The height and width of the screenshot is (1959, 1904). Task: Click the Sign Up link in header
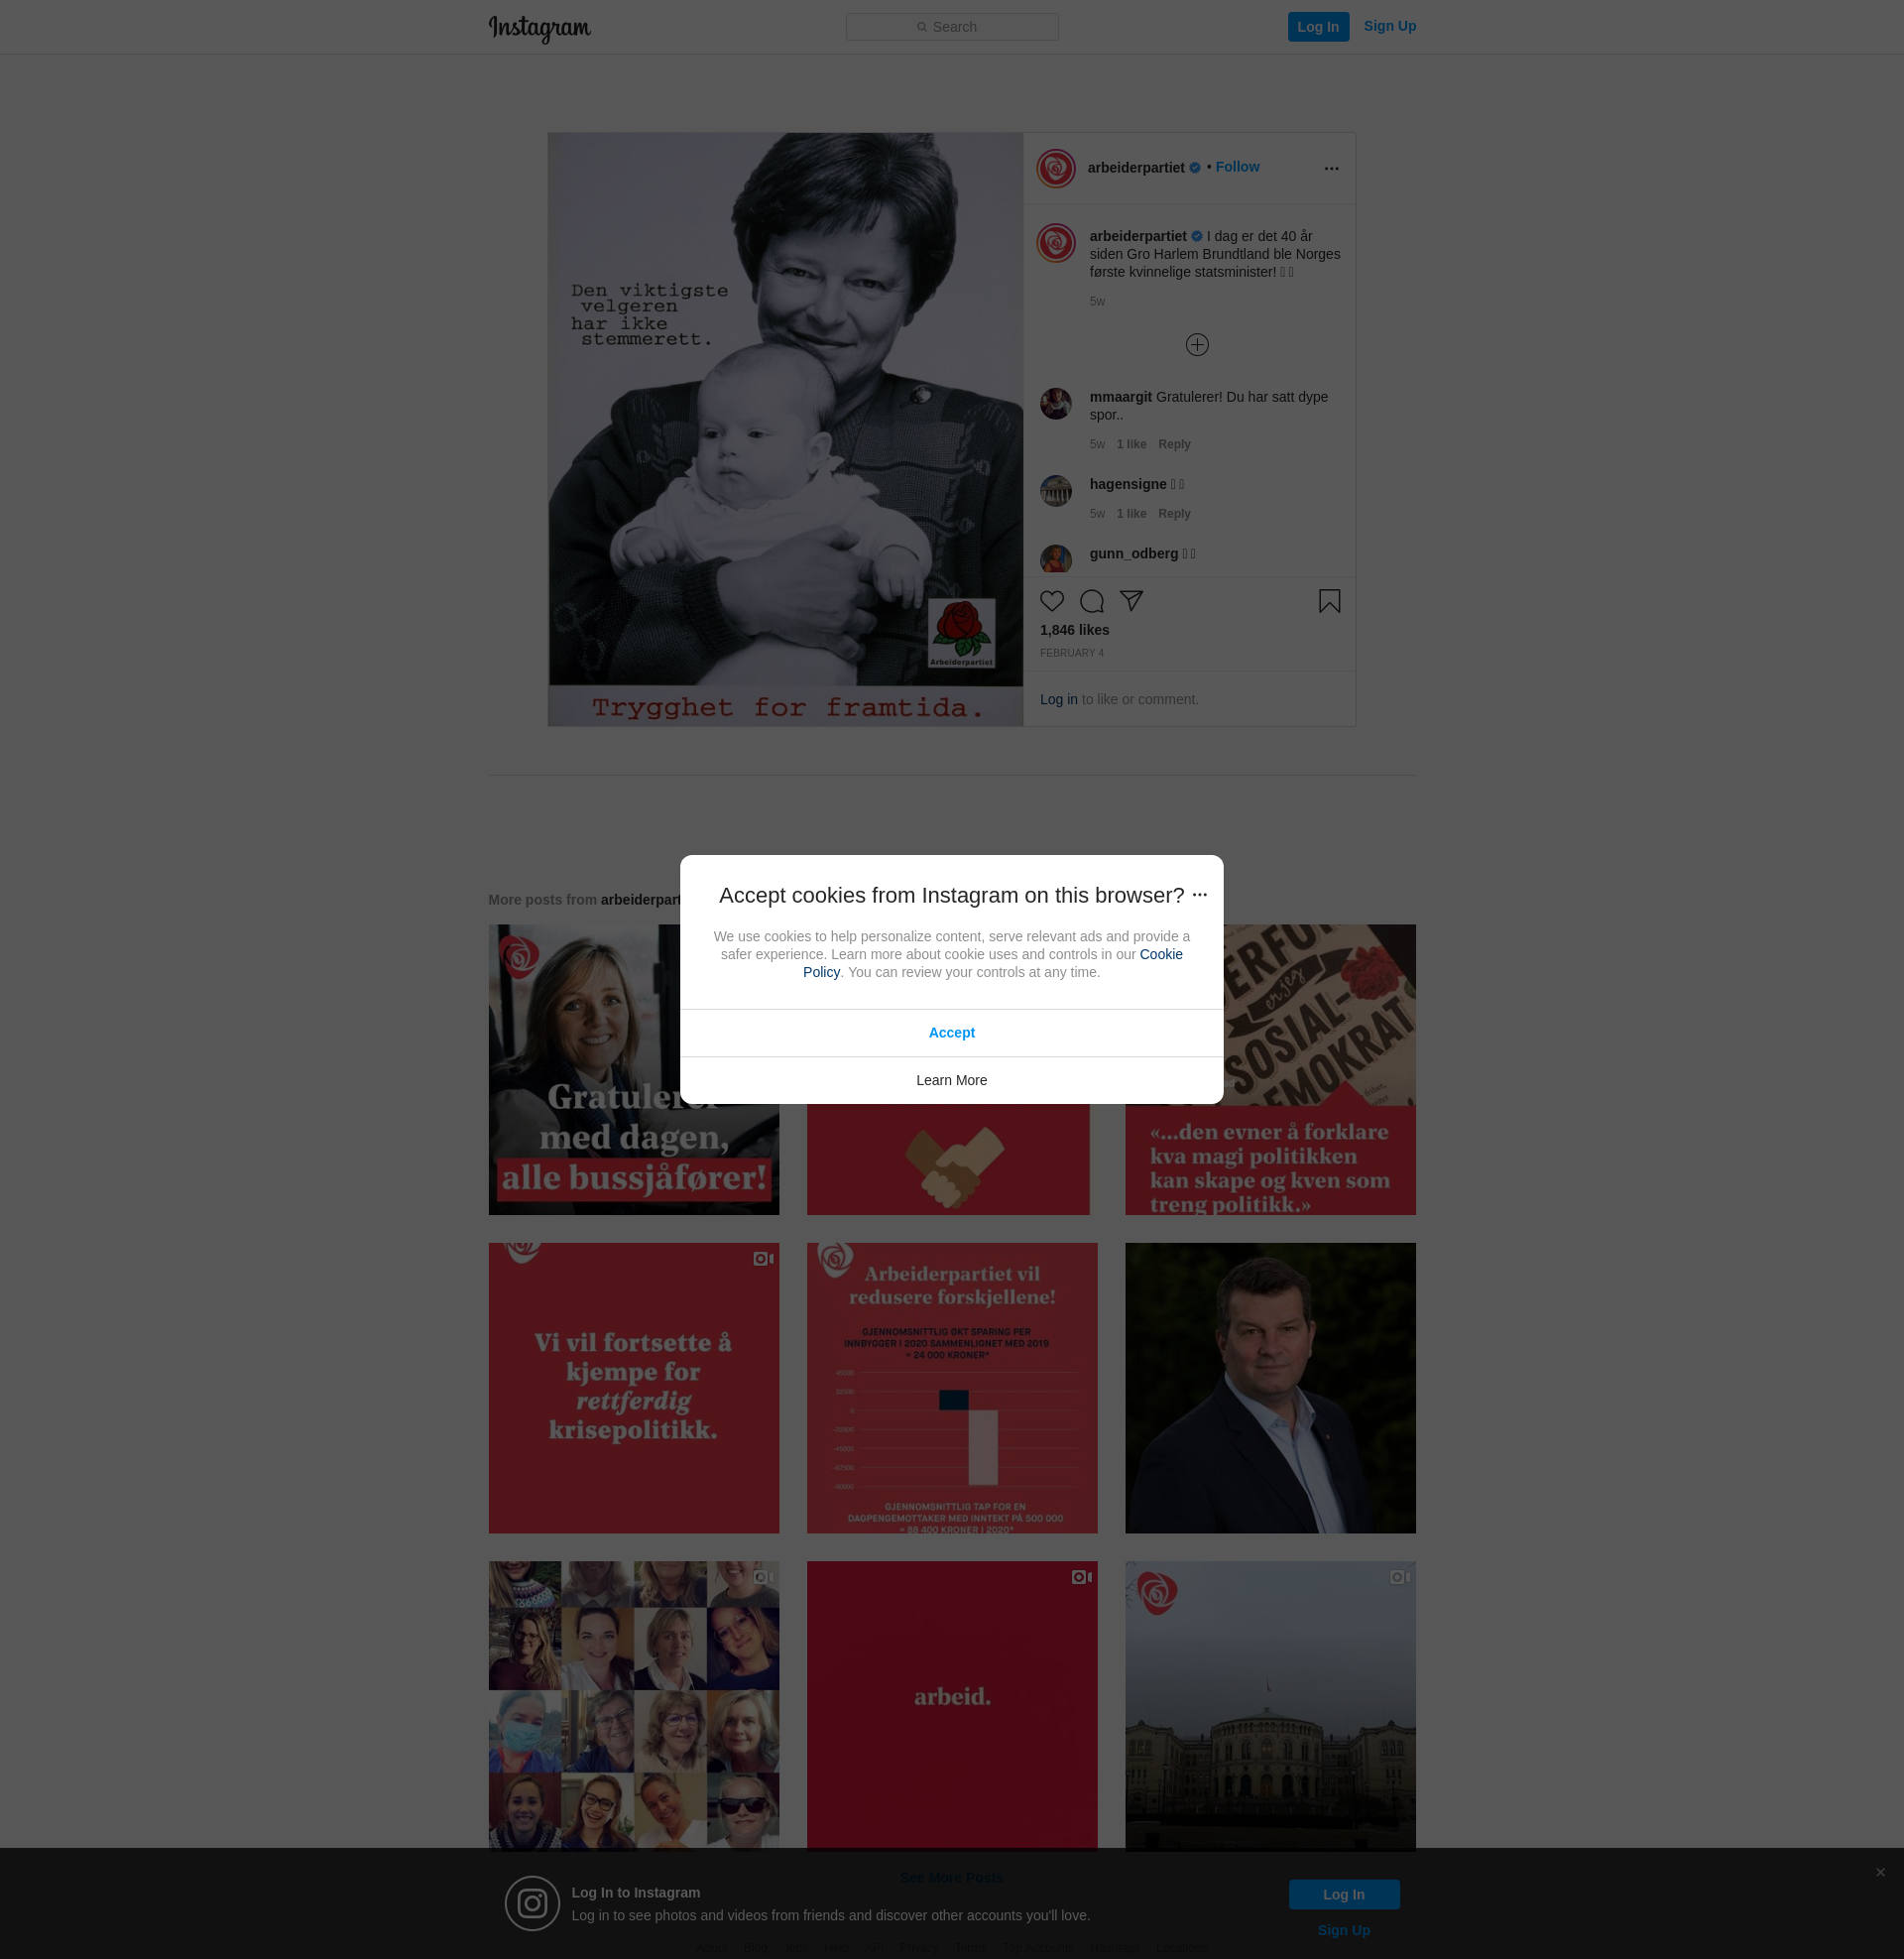[x=1389, y=26]
